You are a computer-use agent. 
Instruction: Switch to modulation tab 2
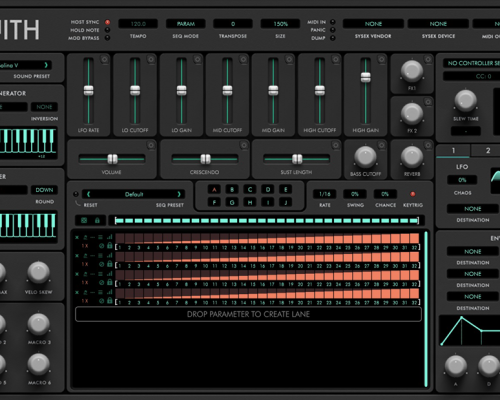point(487,151)
